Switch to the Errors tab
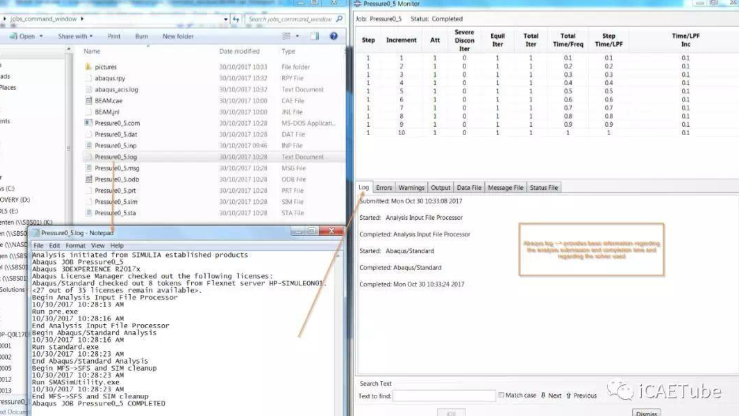 tap(384, 188)
